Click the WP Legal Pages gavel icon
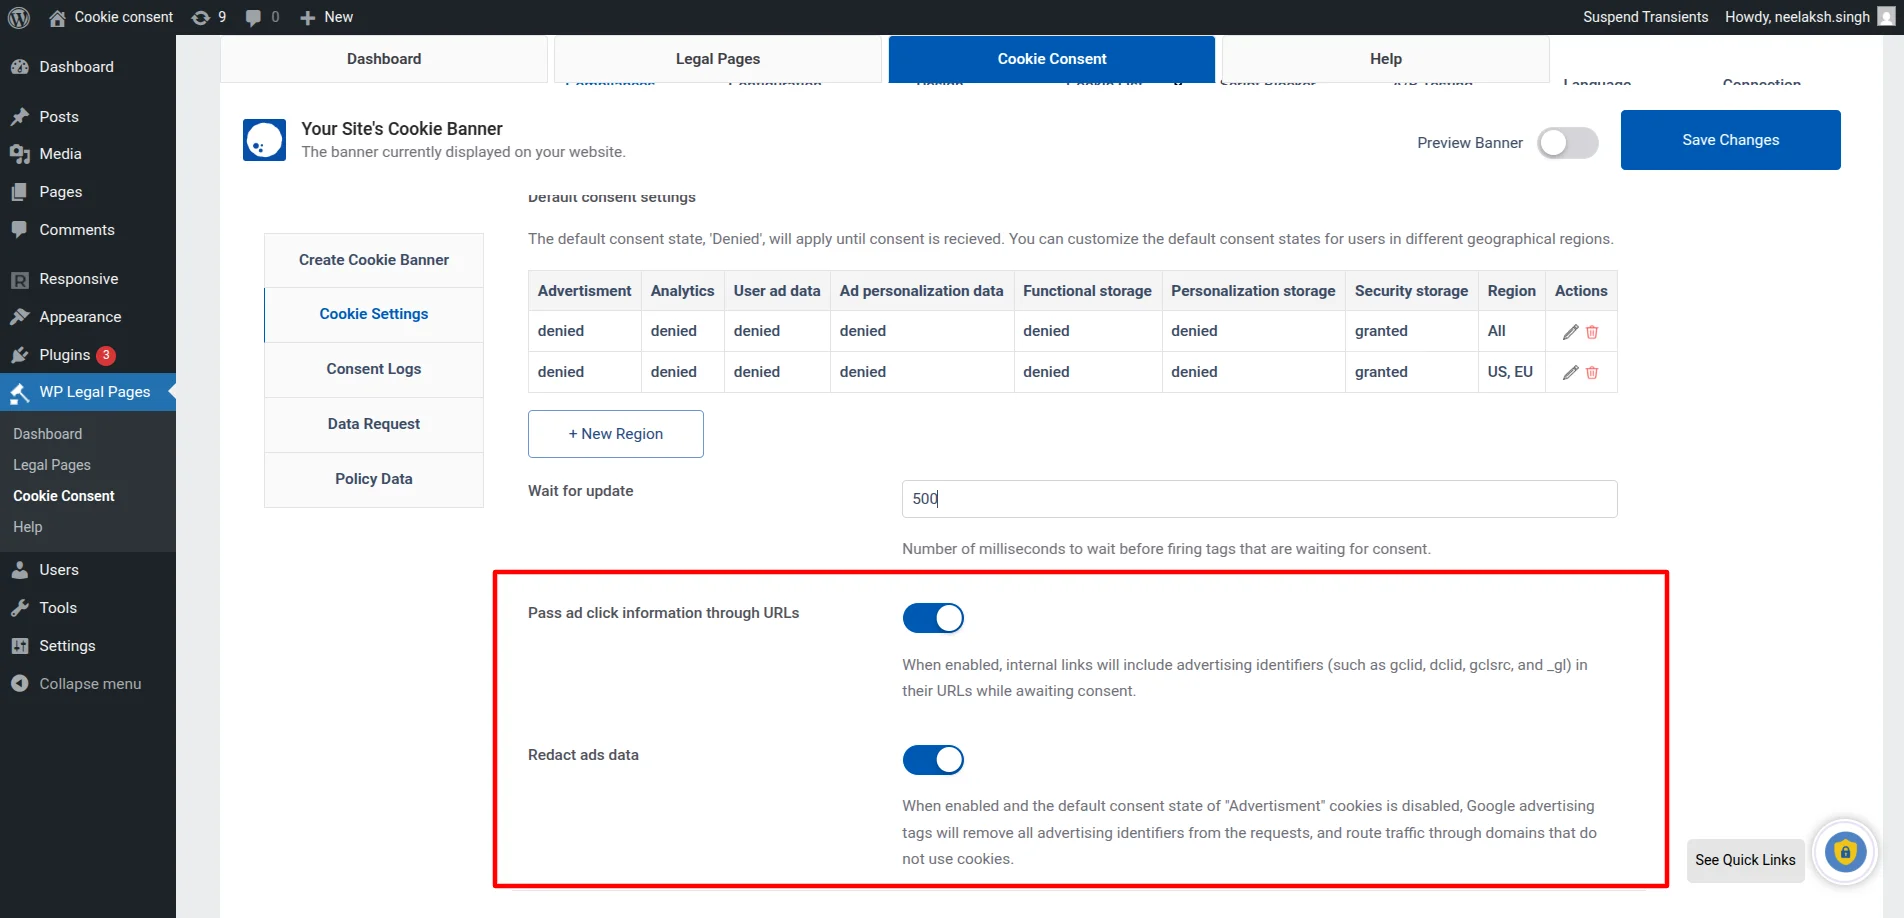This screenshot has width=1904, height=918. pyautogui.click(x=20, y=393)
